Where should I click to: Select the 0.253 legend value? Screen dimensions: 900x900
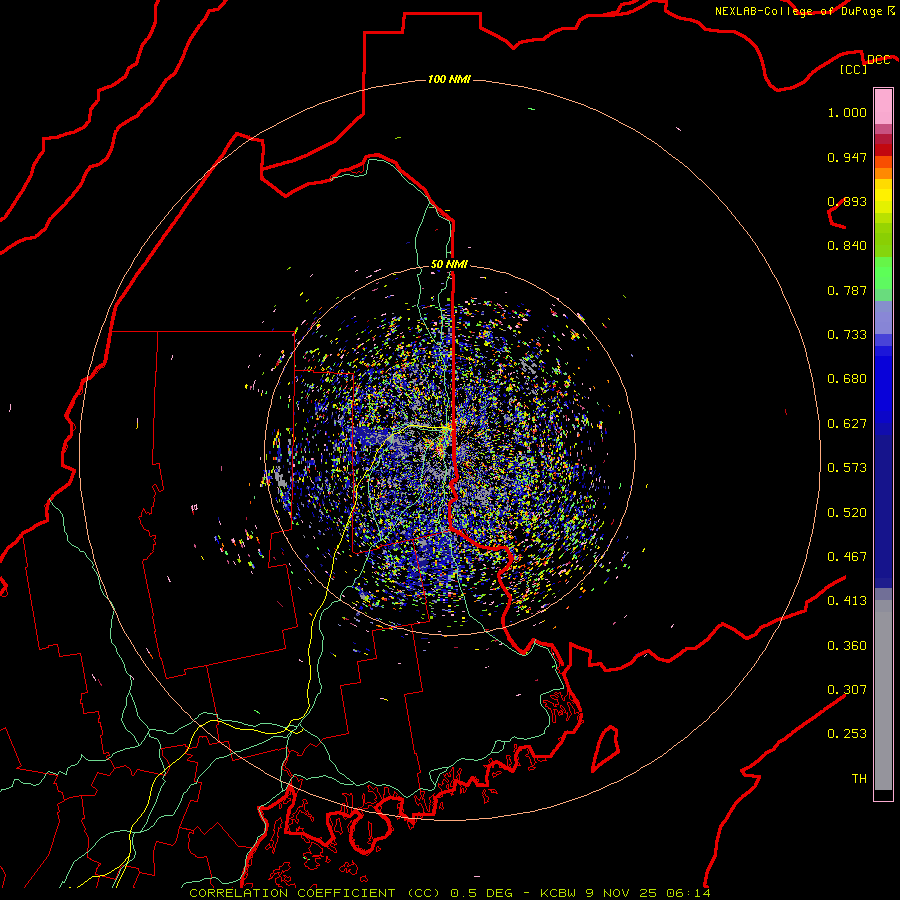point(847,734)
